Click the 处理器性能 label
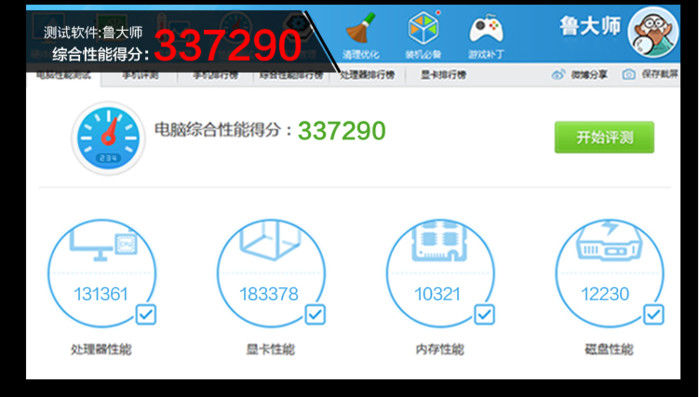This screenshot has width=700, height=397. [101, 349]
